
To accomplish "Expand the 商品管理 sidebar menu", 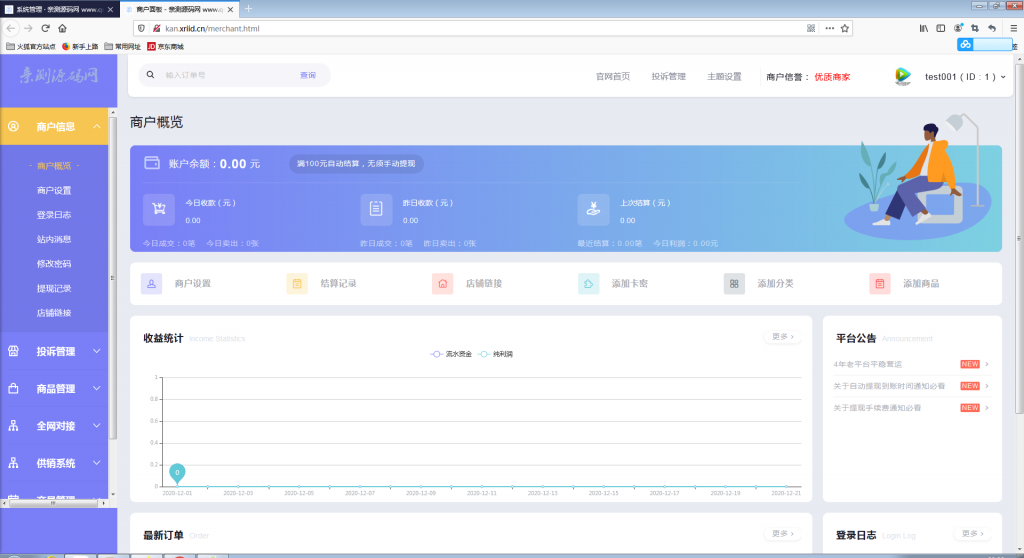I will [x=55, y=388].
